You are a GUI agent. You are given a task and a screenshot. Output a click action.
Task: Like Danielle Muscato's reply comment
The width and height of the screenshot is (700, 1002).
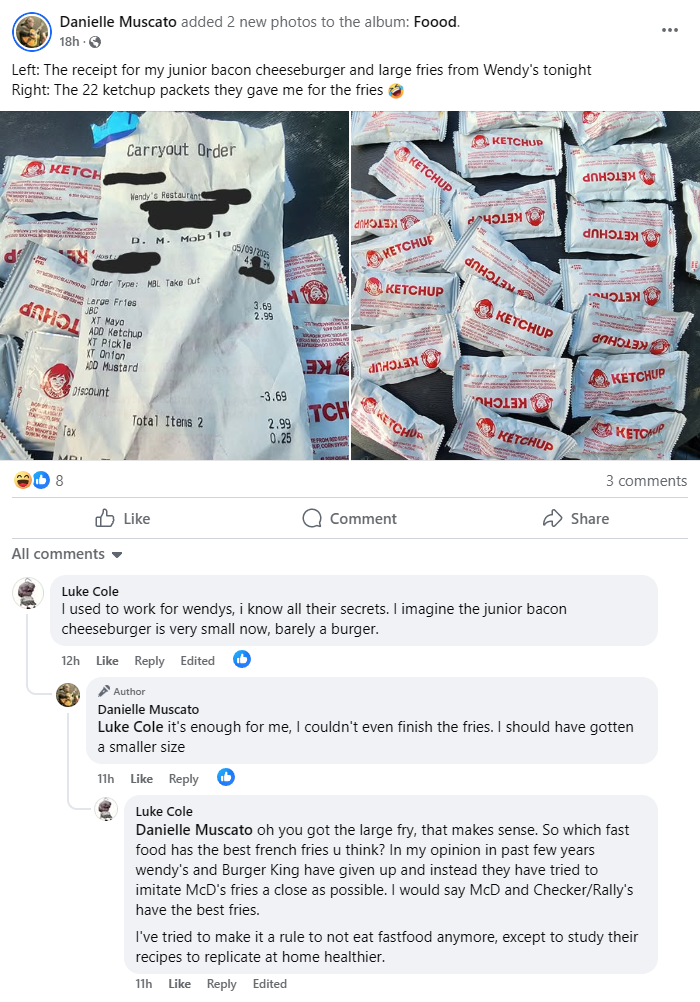click(141, 779)
